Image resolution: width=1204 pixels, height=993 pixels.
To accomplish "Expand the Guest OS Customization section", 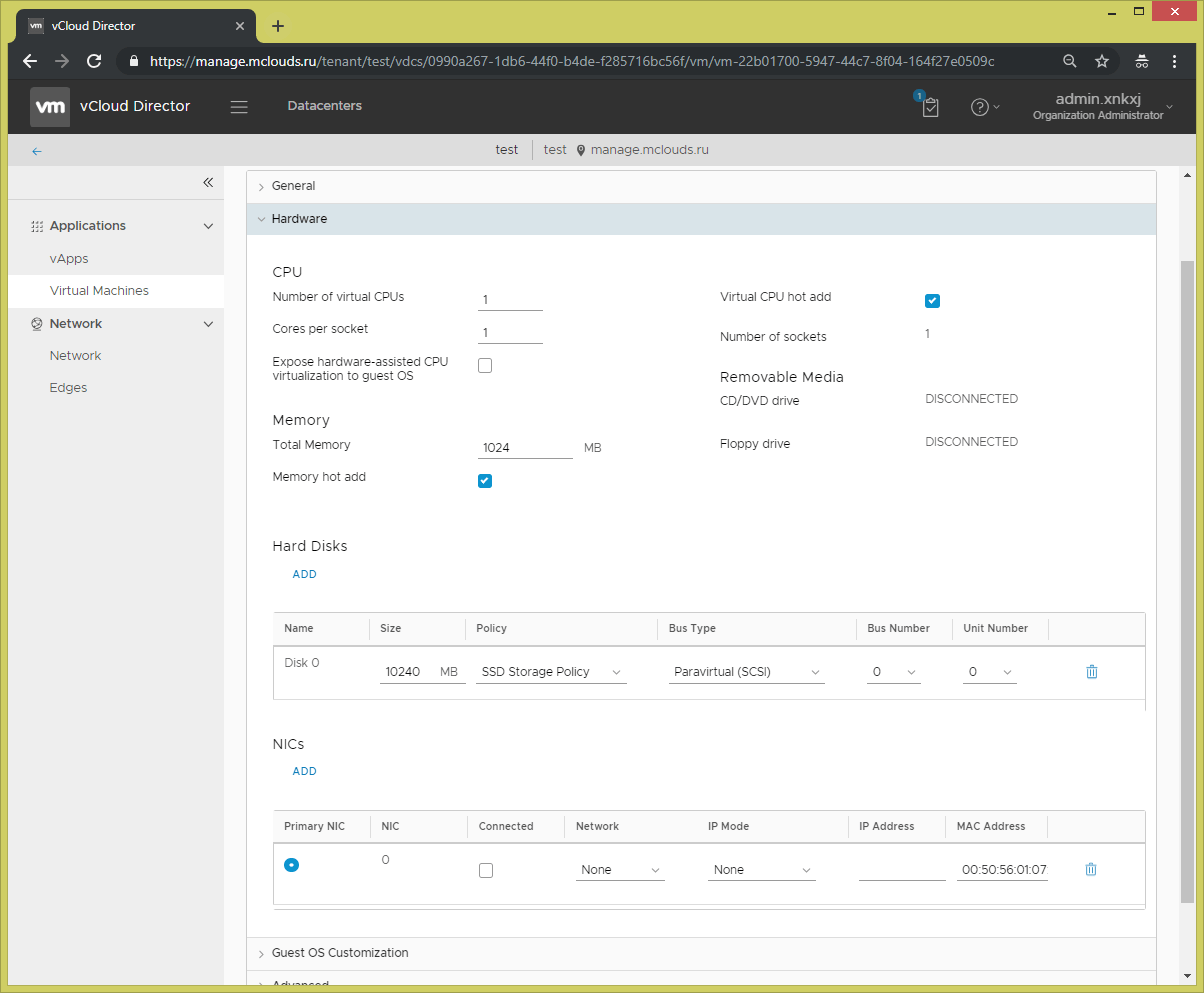I will point(701,954).
